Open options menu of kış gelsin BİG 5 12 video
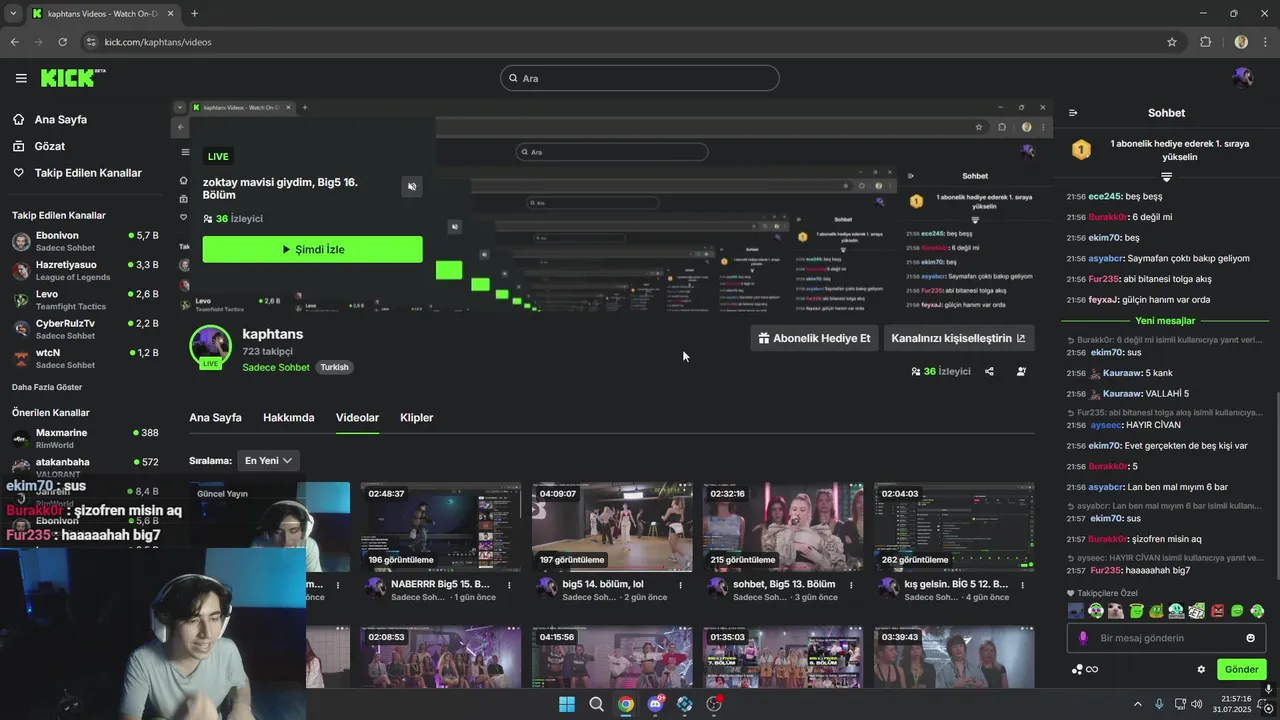 coord(1023,585)
